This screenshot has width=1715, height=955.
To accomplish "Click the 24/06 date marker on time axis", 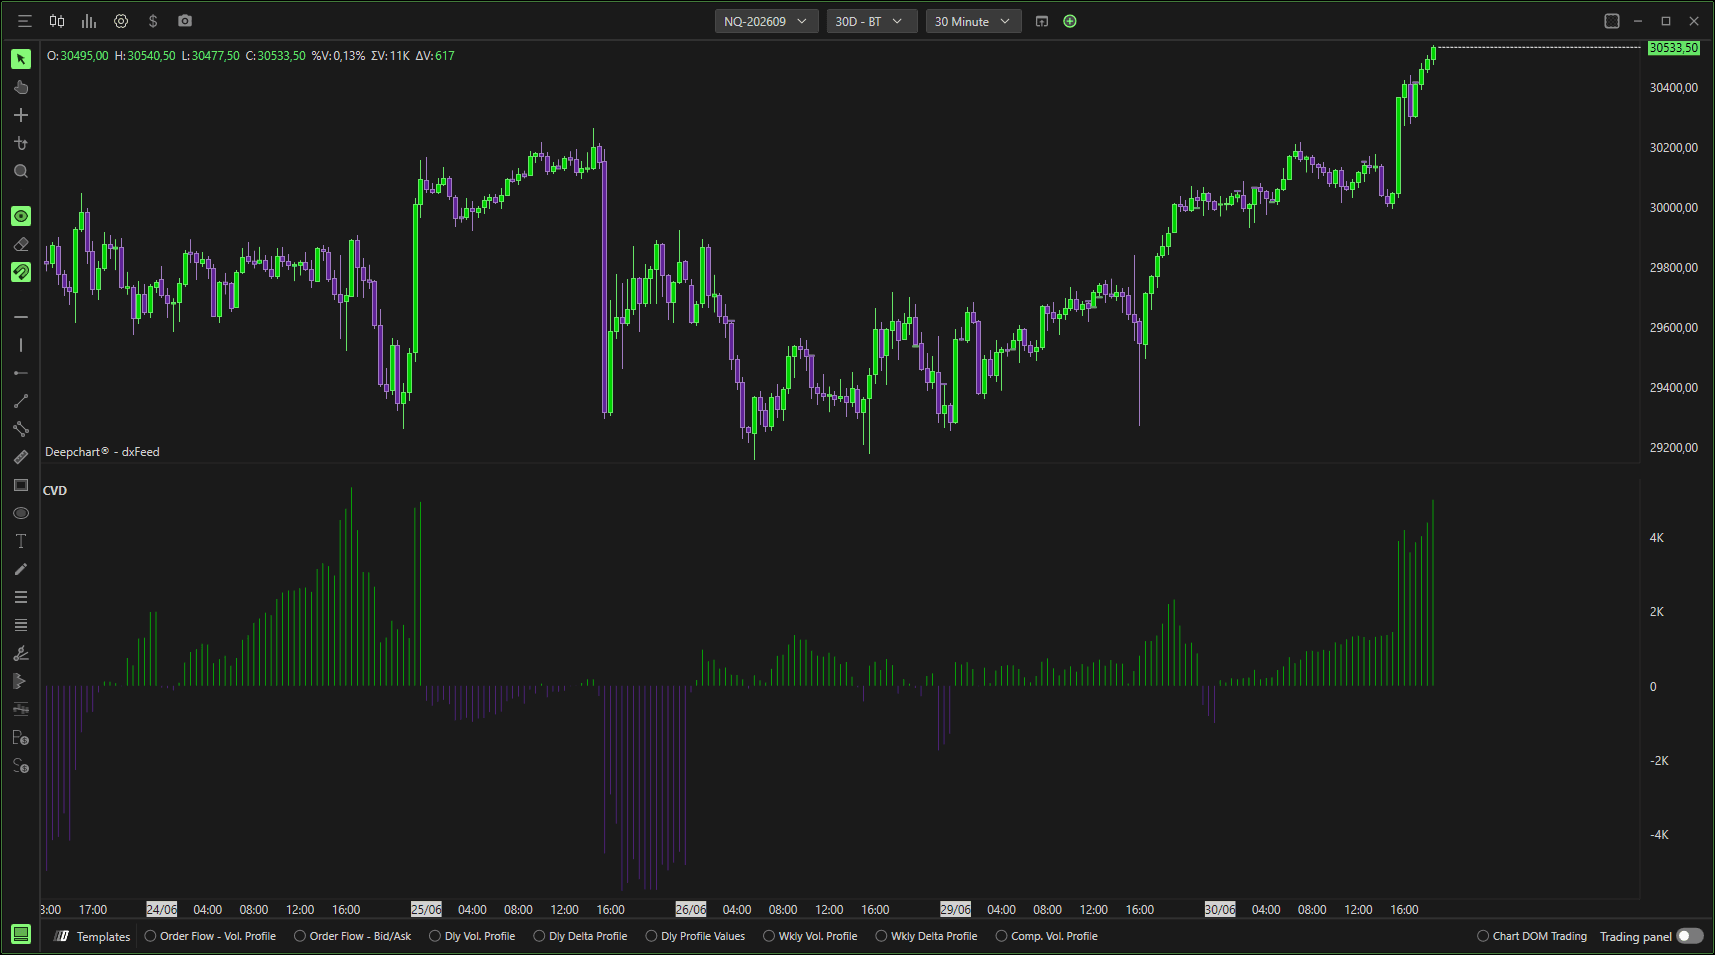I will pyautogui.click(x=162, y=910).
